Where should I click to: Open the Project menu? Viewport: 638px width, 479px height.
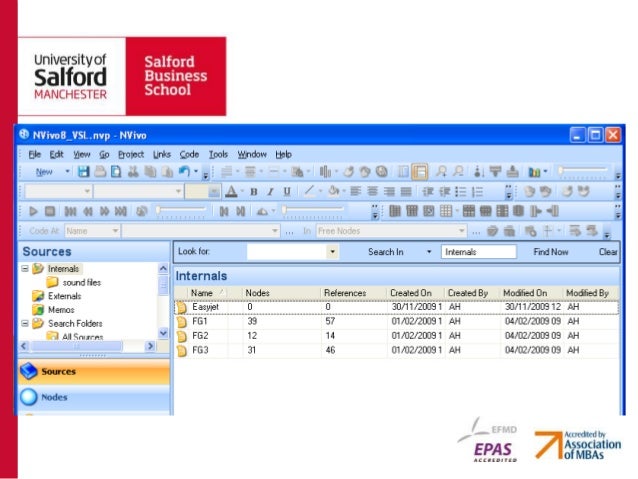coord(131,154)
